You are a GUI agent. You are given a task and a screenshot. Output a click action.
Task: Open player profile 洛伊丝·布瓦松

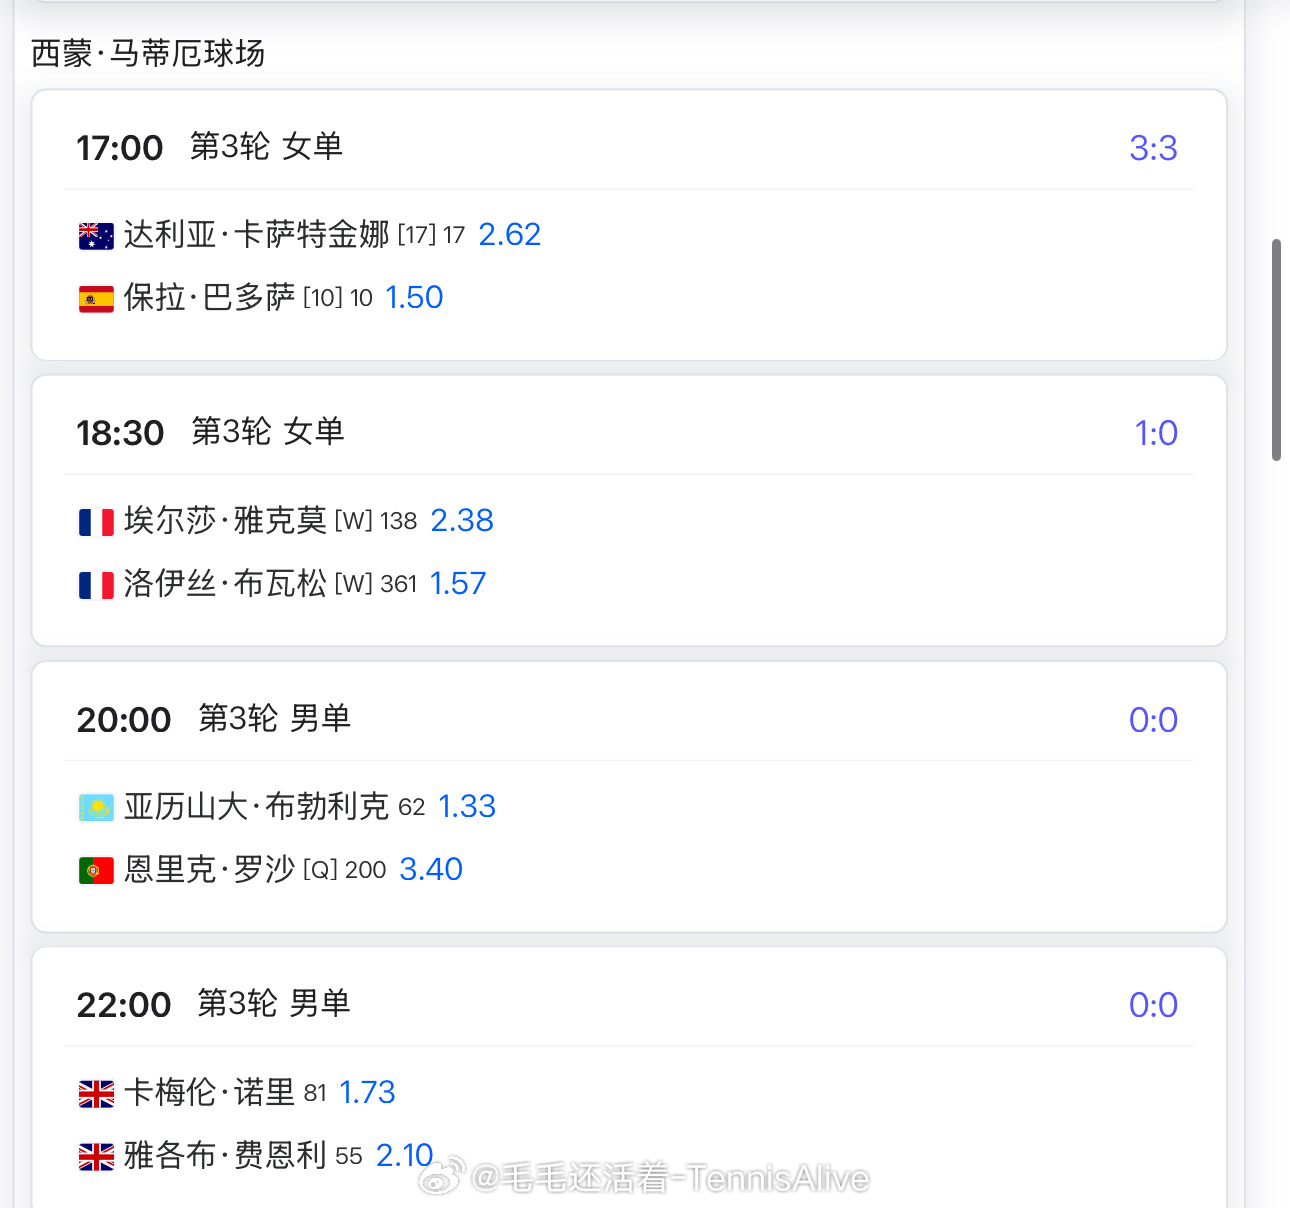[x=225, y=583]
